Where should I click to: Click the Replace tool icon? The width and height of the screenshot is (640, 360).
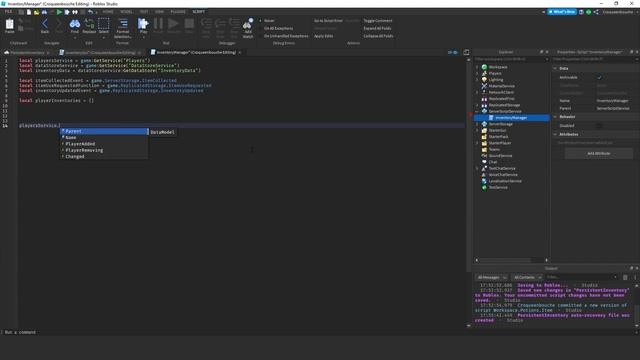(x=89, y=25)
